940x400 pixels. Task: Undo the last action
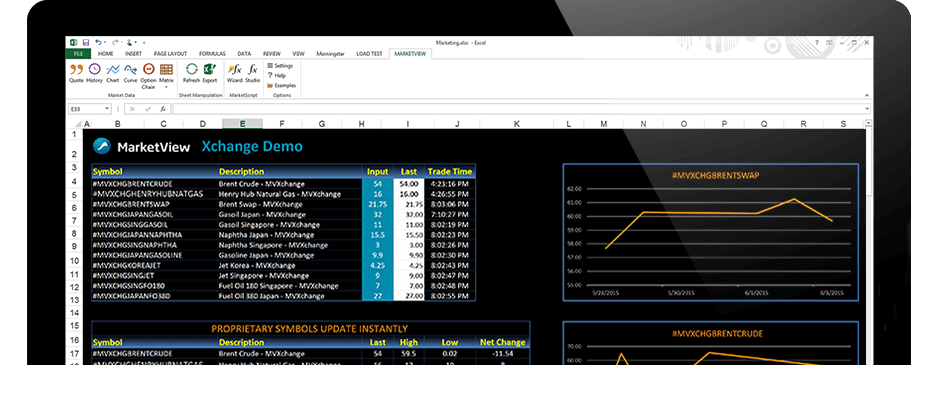98,43
